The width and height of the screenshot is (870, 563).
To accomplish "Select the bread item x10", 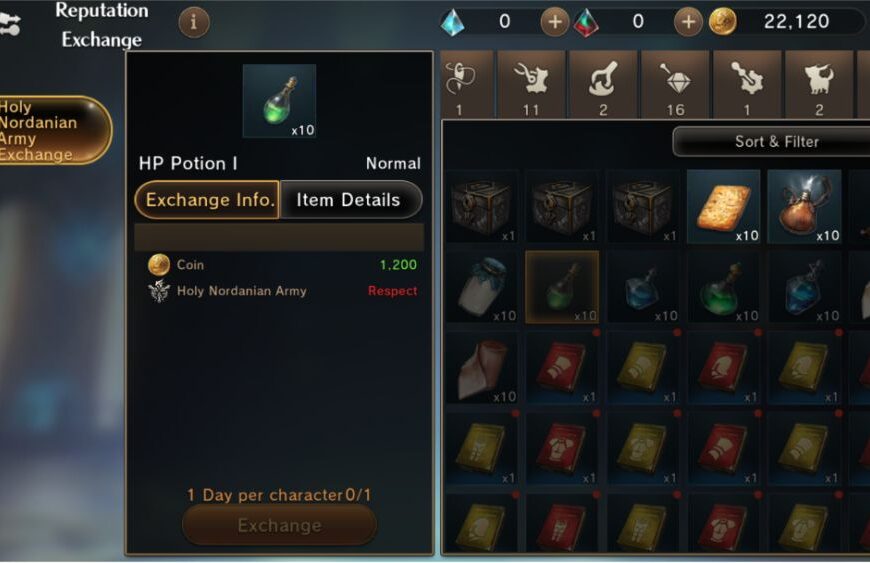I will tap(724, 207).
